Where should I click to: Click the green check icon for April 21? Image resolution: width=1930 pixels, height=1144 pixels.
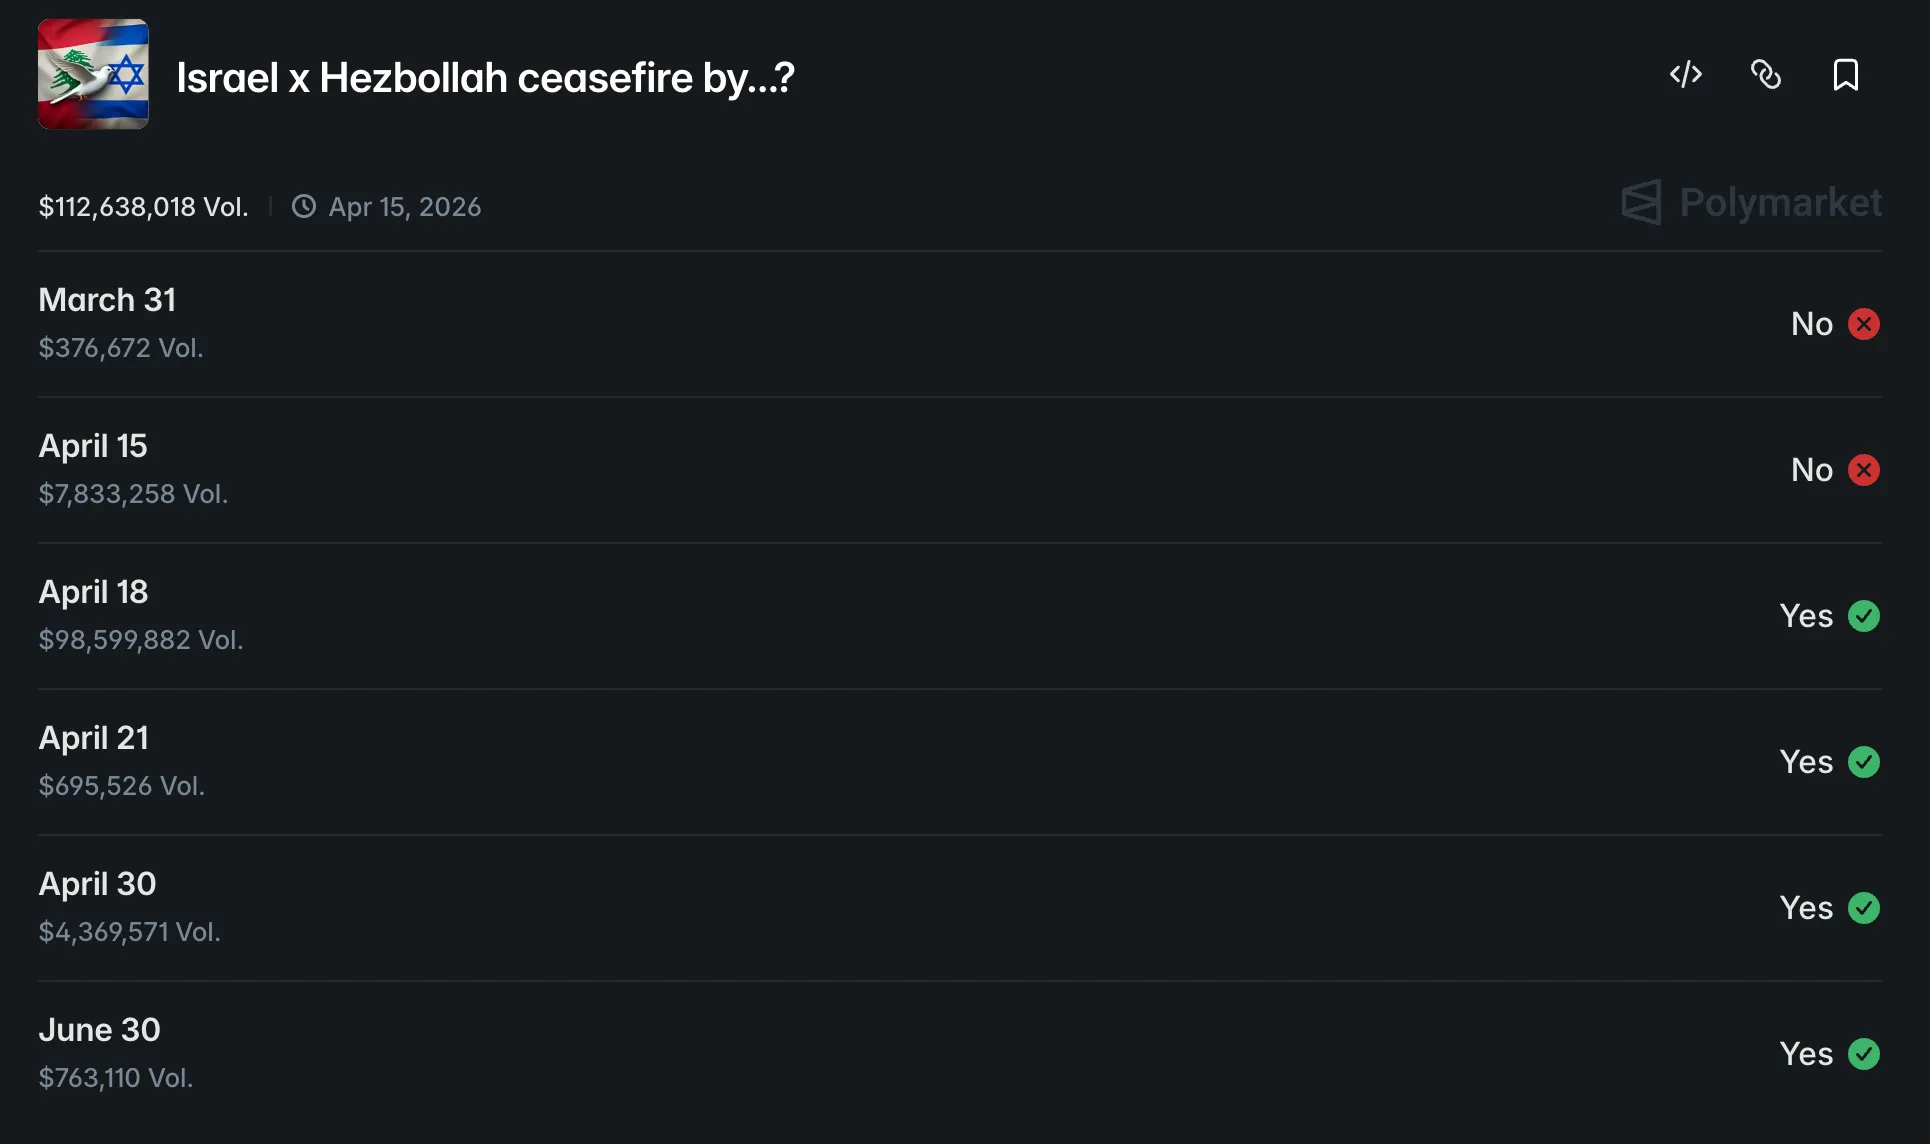pos(1864,762)
